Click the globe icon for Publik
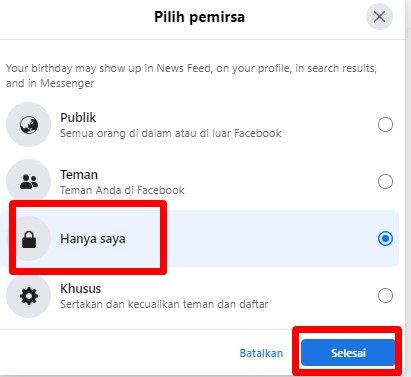The width and height of the screenshot is (411, 377). tap(29, 125)
